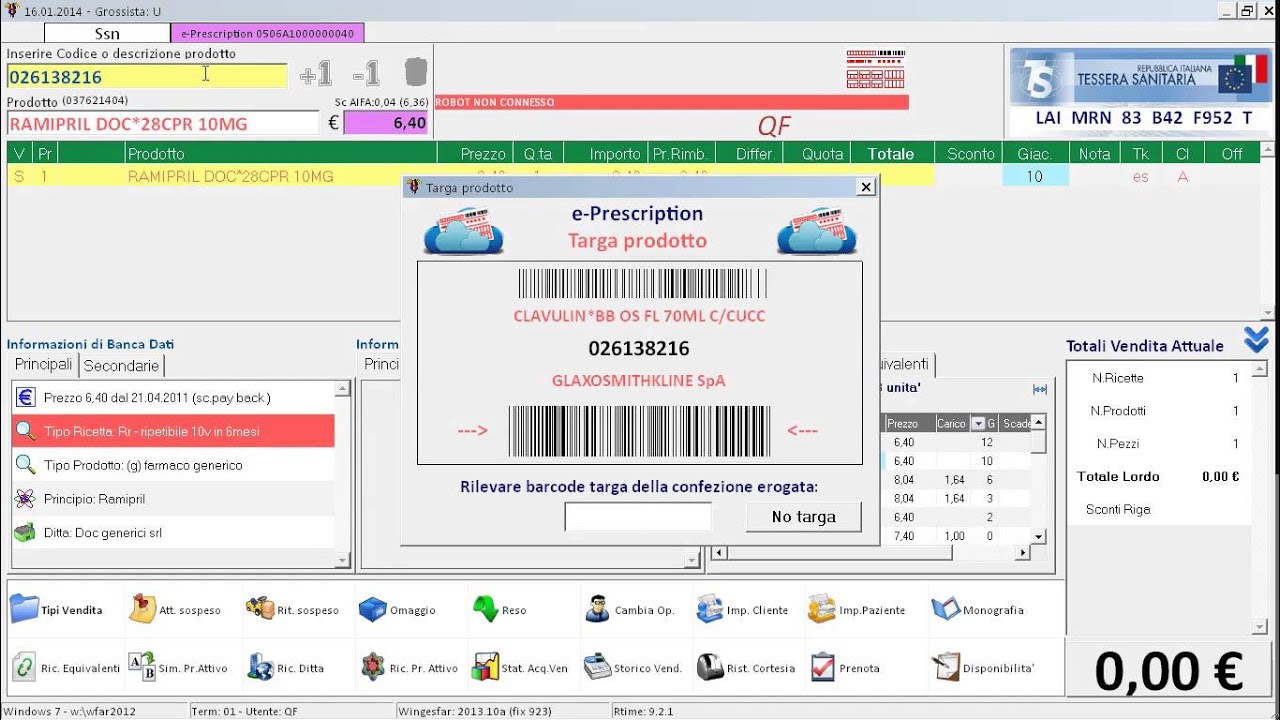Click the Carico column header
Viewport: 1280px width, 720px height.
[x=951, y=424]
